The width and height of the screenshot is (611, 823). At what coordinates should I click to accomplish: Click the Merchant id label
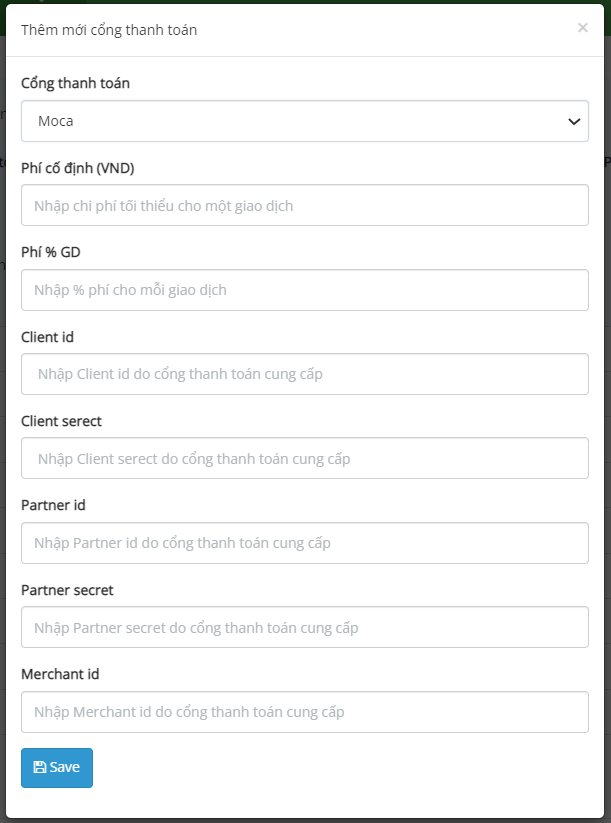coord(60,674)
